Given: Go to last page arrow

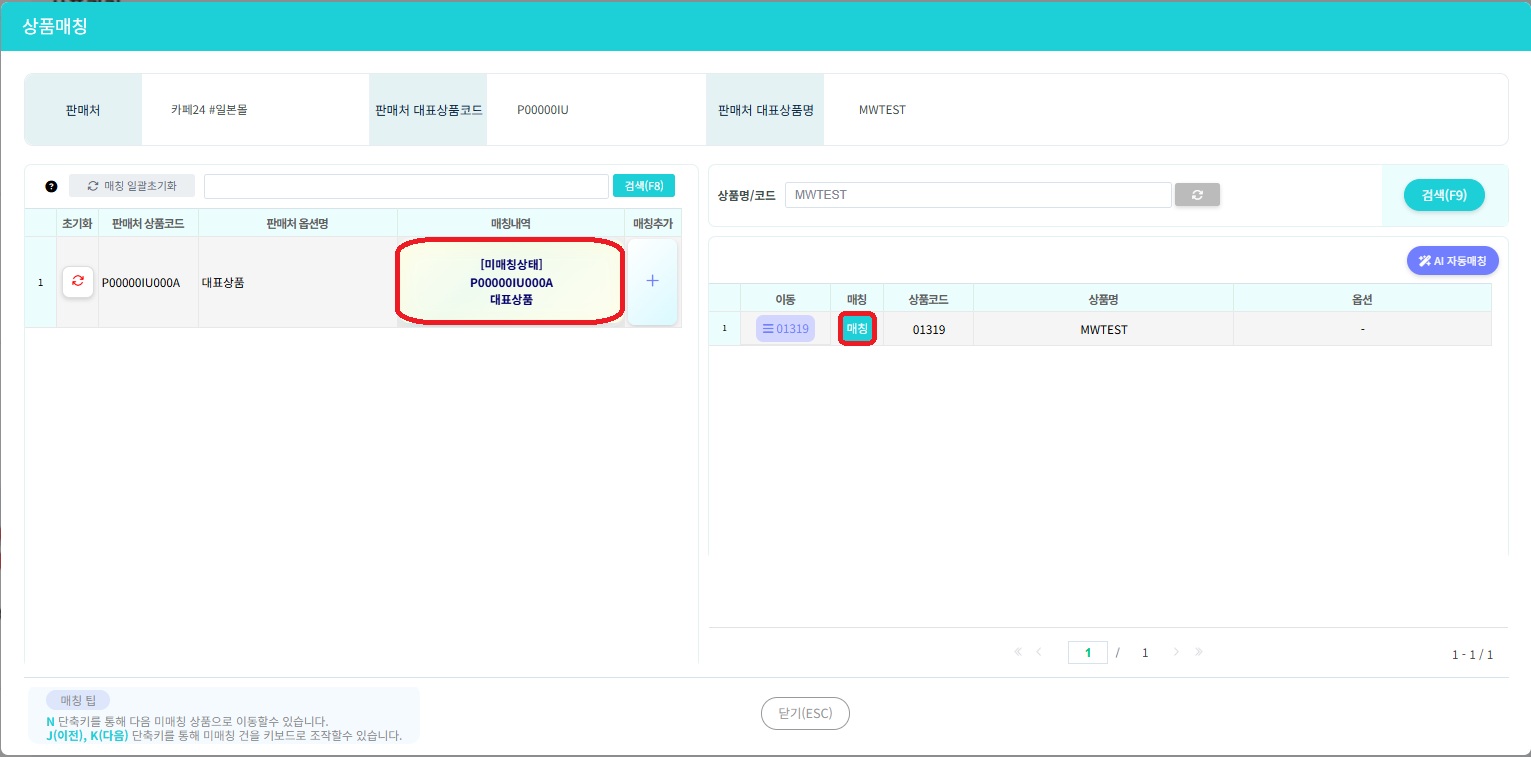Looking at the screenshot, I should coord(1198,652).
